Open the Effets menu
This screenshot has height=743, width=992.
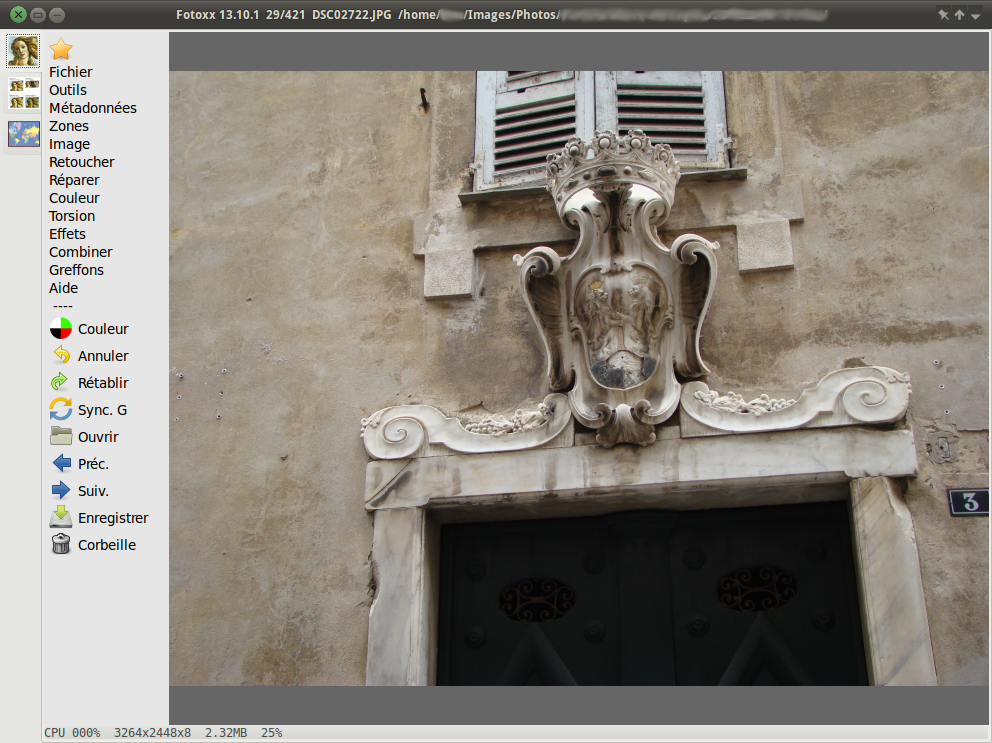pyautogui.click(x=67, y=234)
